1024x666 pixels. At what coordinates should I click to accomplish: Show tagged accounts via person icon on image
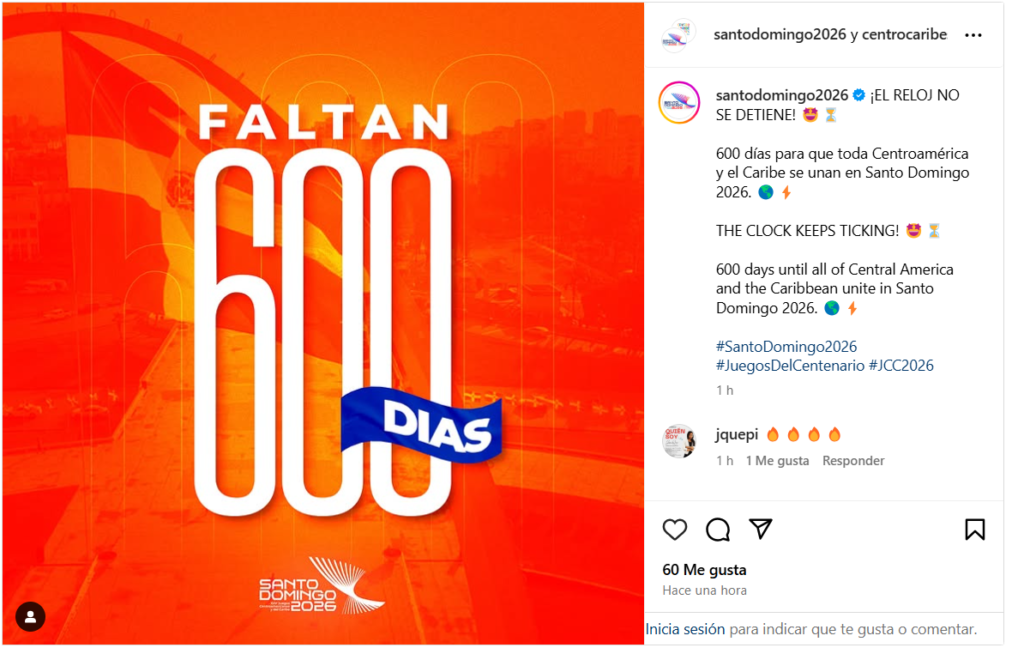[x=30, y=616]
